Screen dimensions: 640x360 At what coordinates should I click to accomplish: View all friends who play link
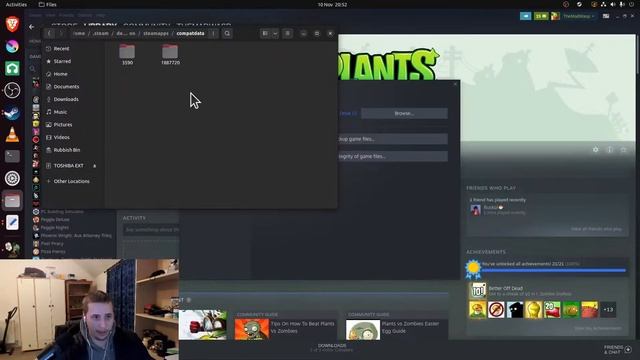click(x=596, y=229)
